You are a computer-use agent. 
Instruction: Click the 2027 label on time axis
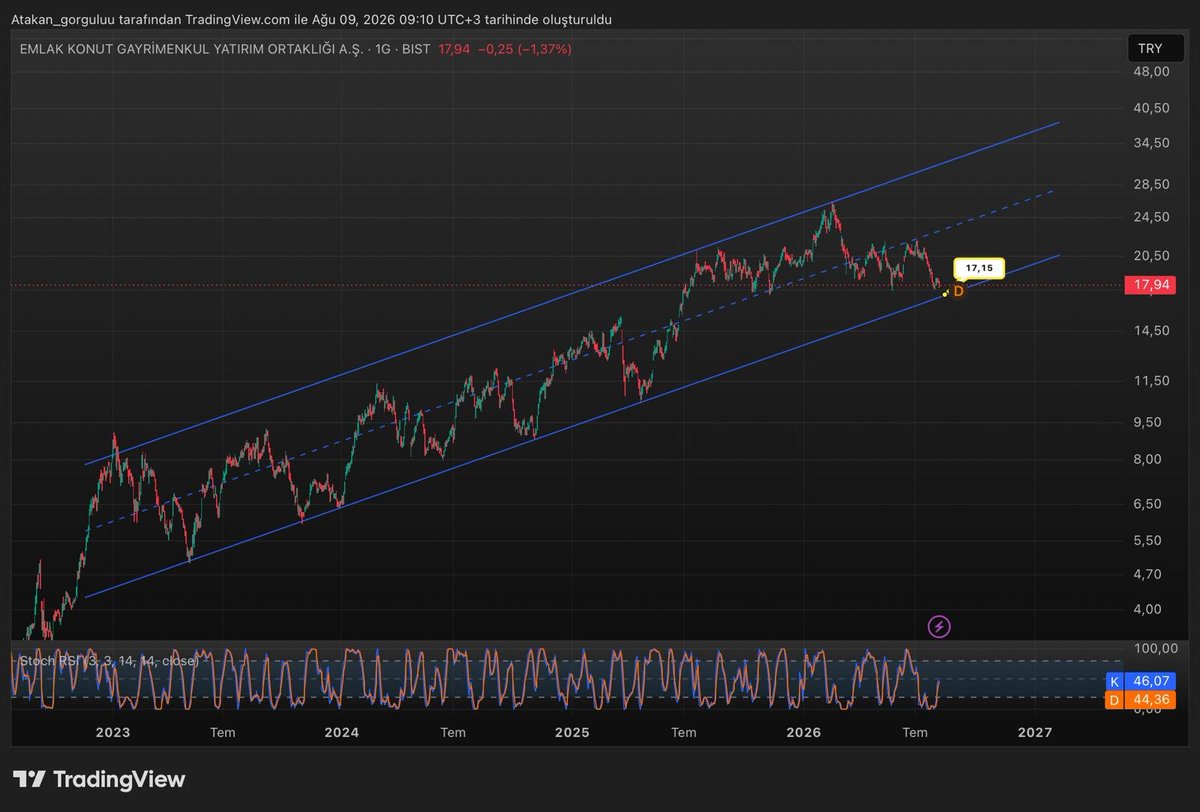click(x=1035, y=733)
